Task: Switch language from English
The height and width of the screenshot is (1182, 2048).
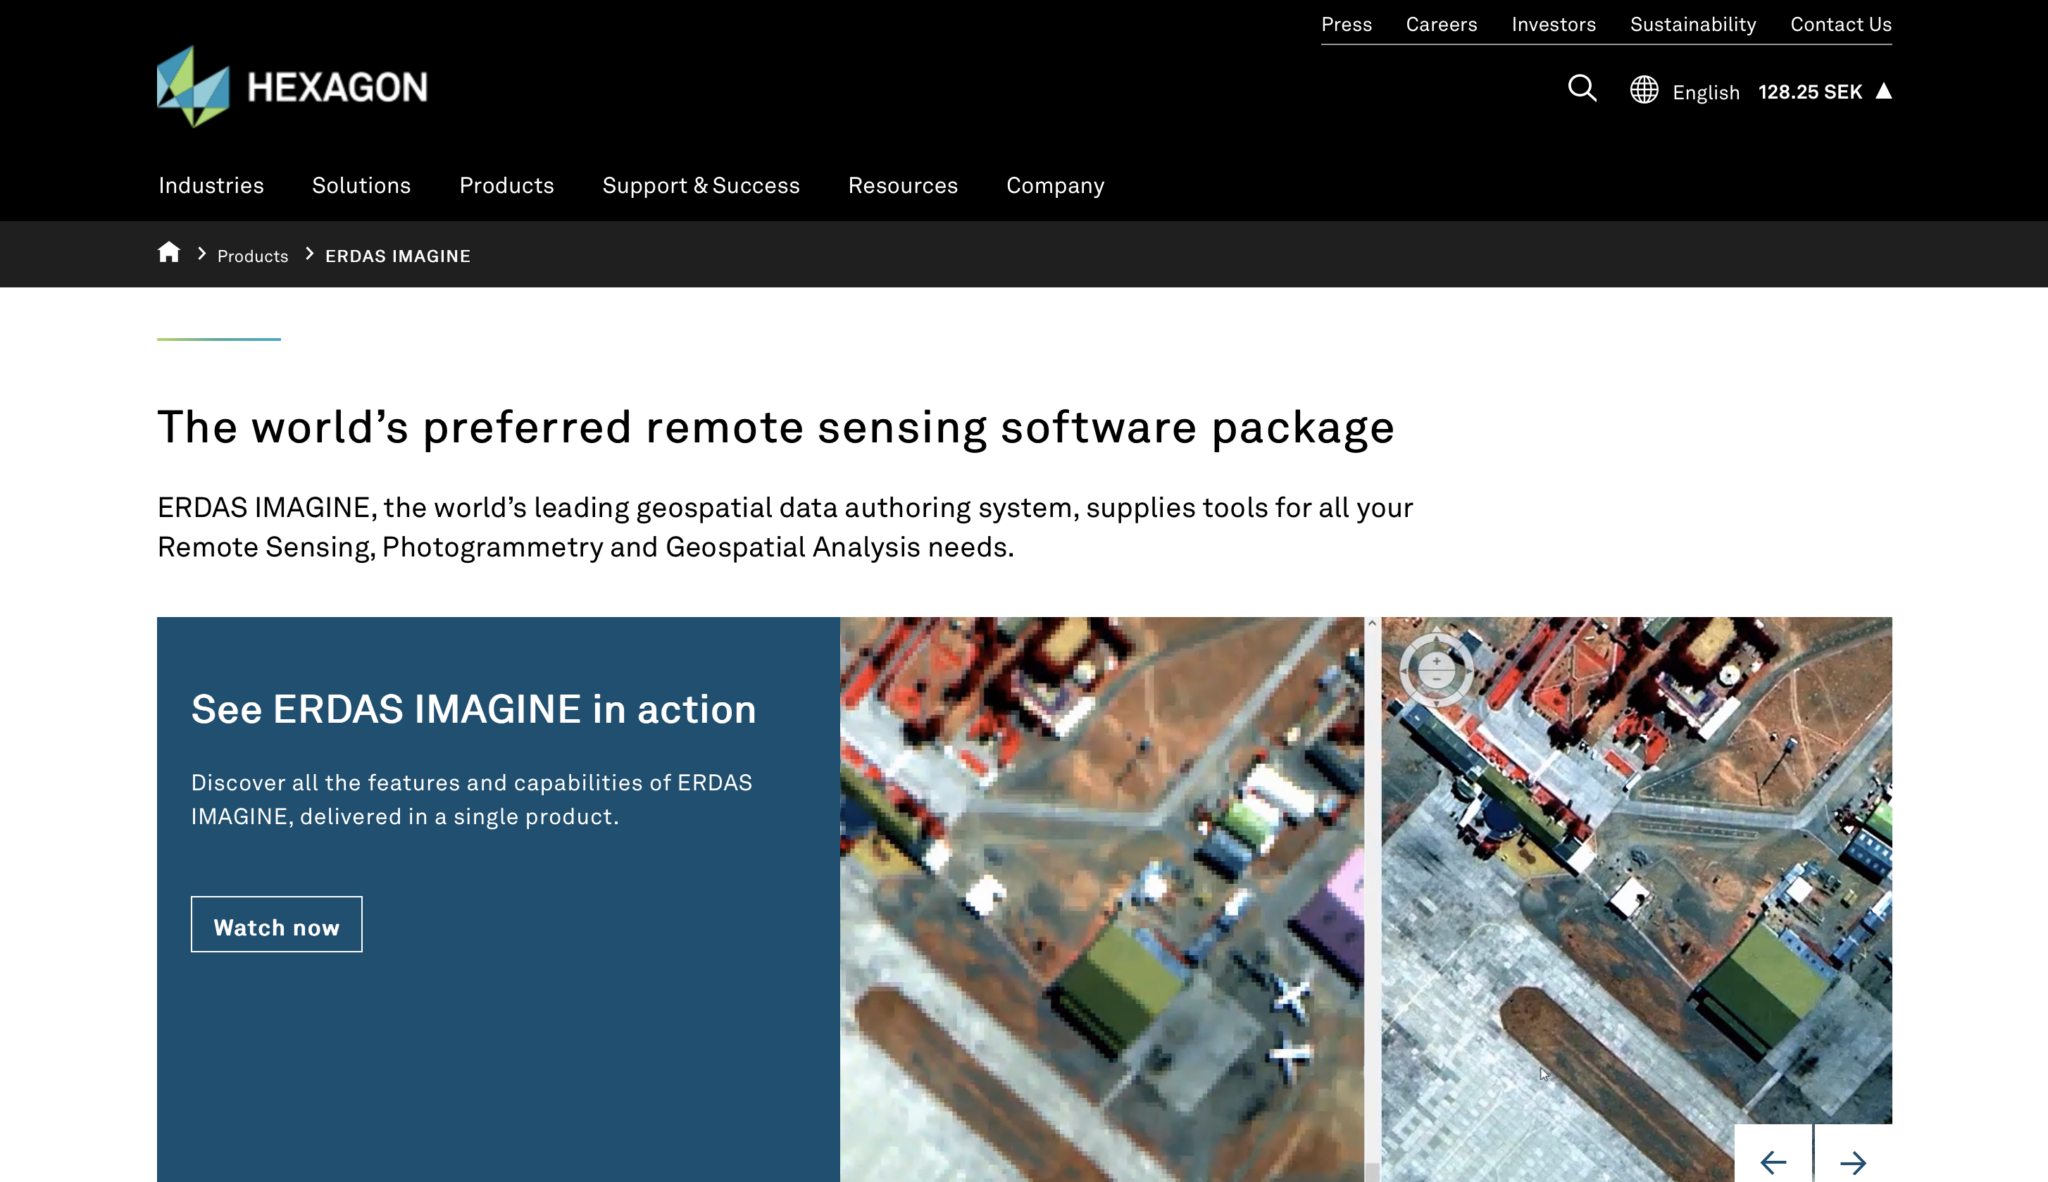Action: (x=1704, y=92)
